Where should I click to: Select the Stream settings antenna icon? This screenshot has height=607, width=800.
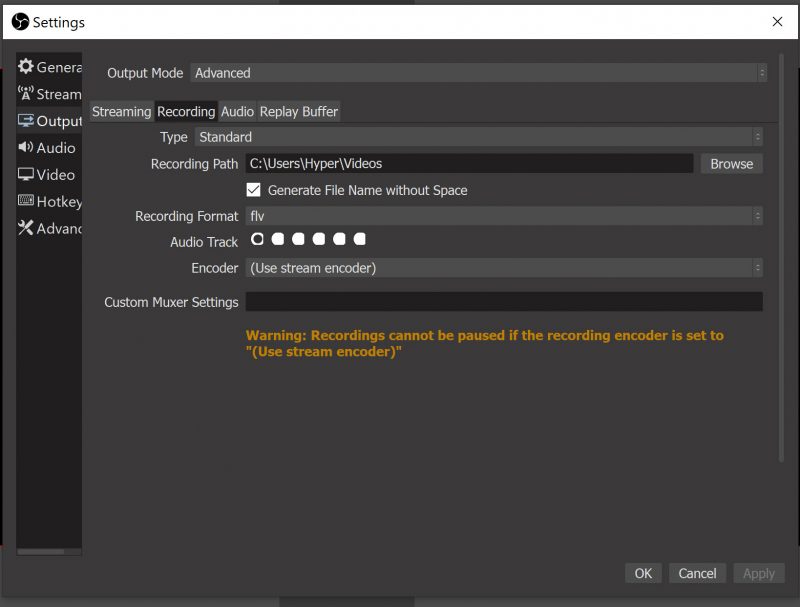point(26,94)
